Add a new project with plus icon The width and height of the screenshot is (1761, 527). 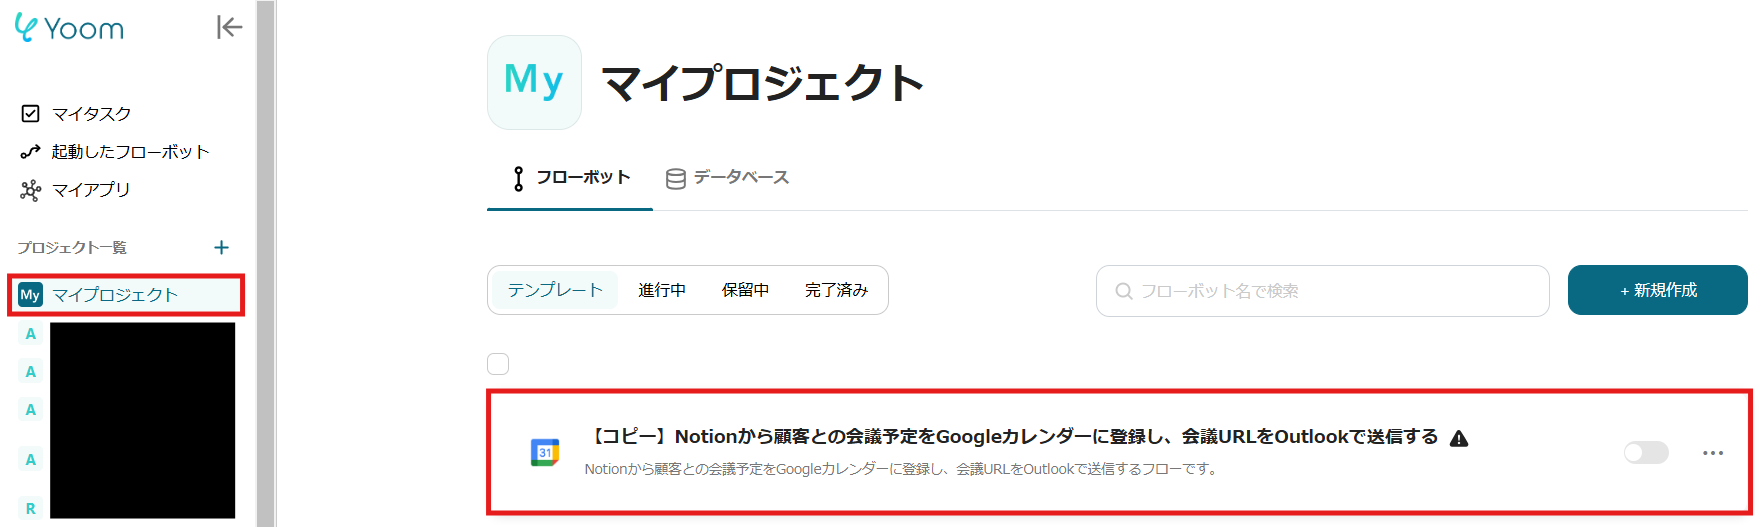(x=222, y=247)
